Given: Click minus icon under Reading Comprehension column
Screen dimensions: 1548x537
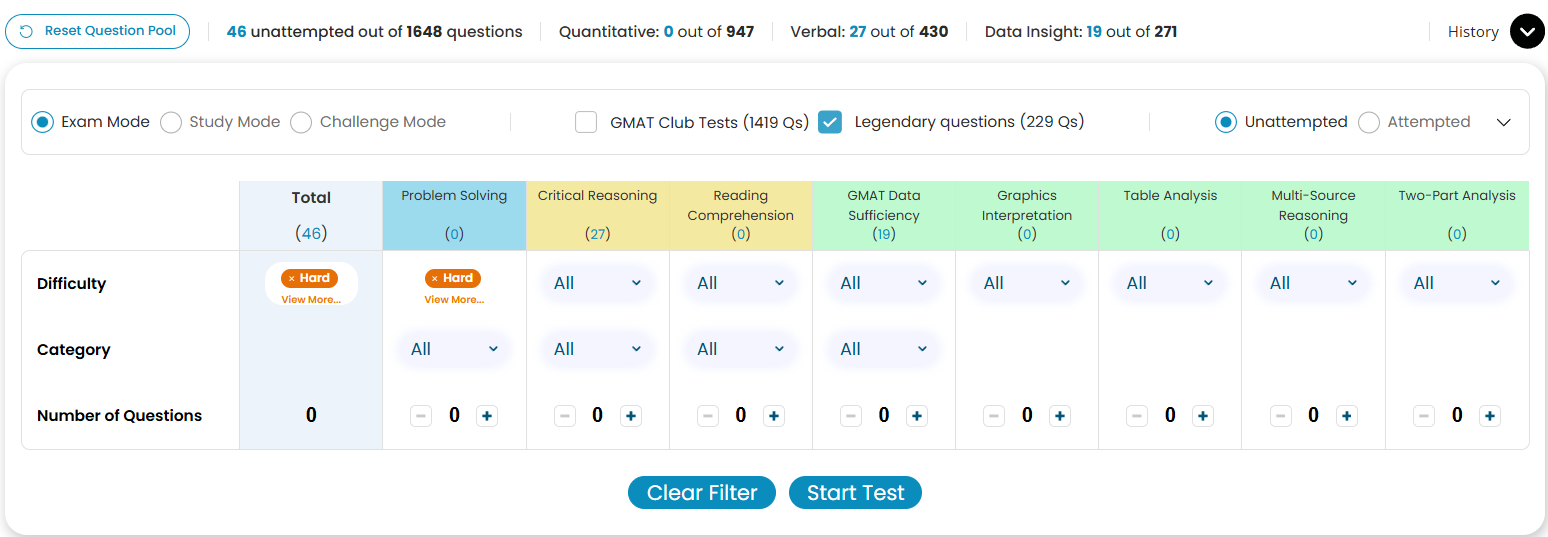Looking at the screenshot, I should pos(708,416).
